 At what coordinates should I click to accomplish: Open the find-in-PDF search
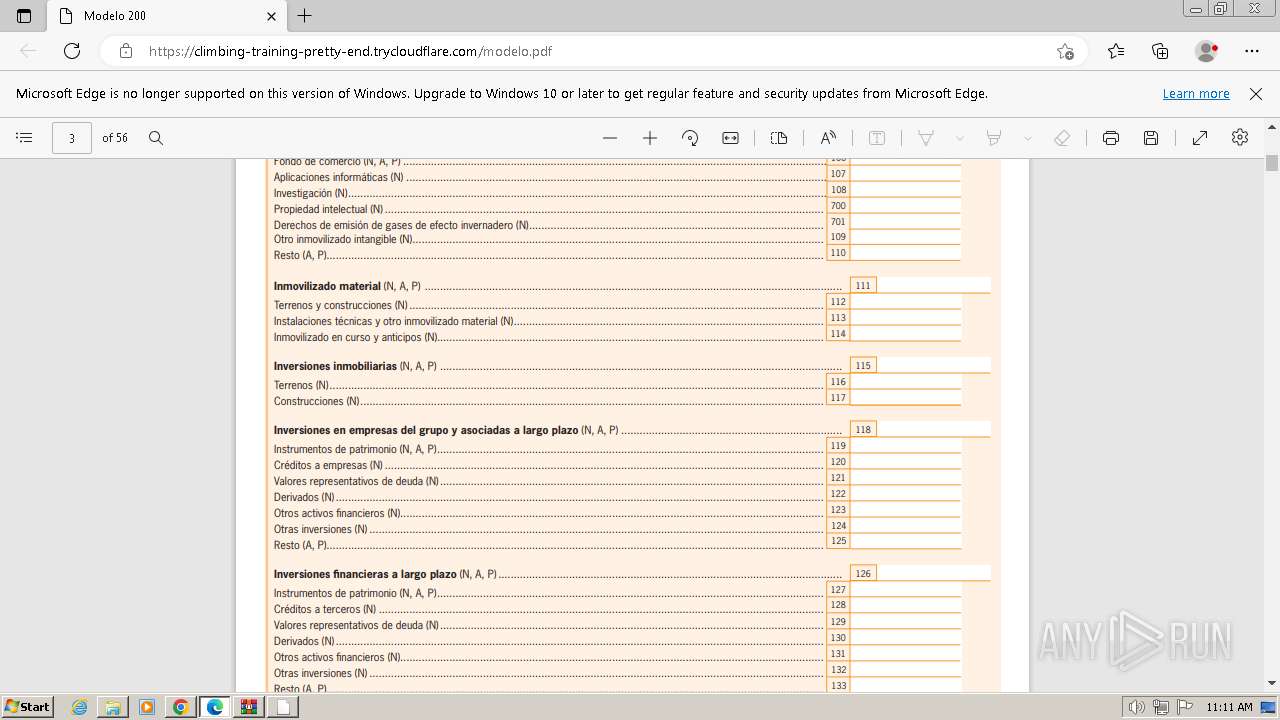click(156, 138)
